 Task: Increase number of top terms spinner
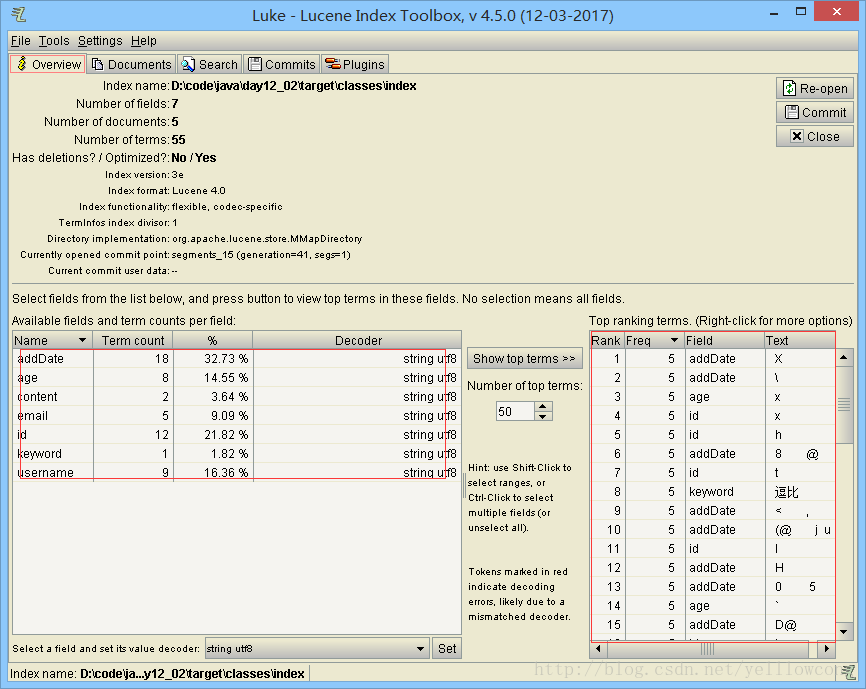(543, 406)
